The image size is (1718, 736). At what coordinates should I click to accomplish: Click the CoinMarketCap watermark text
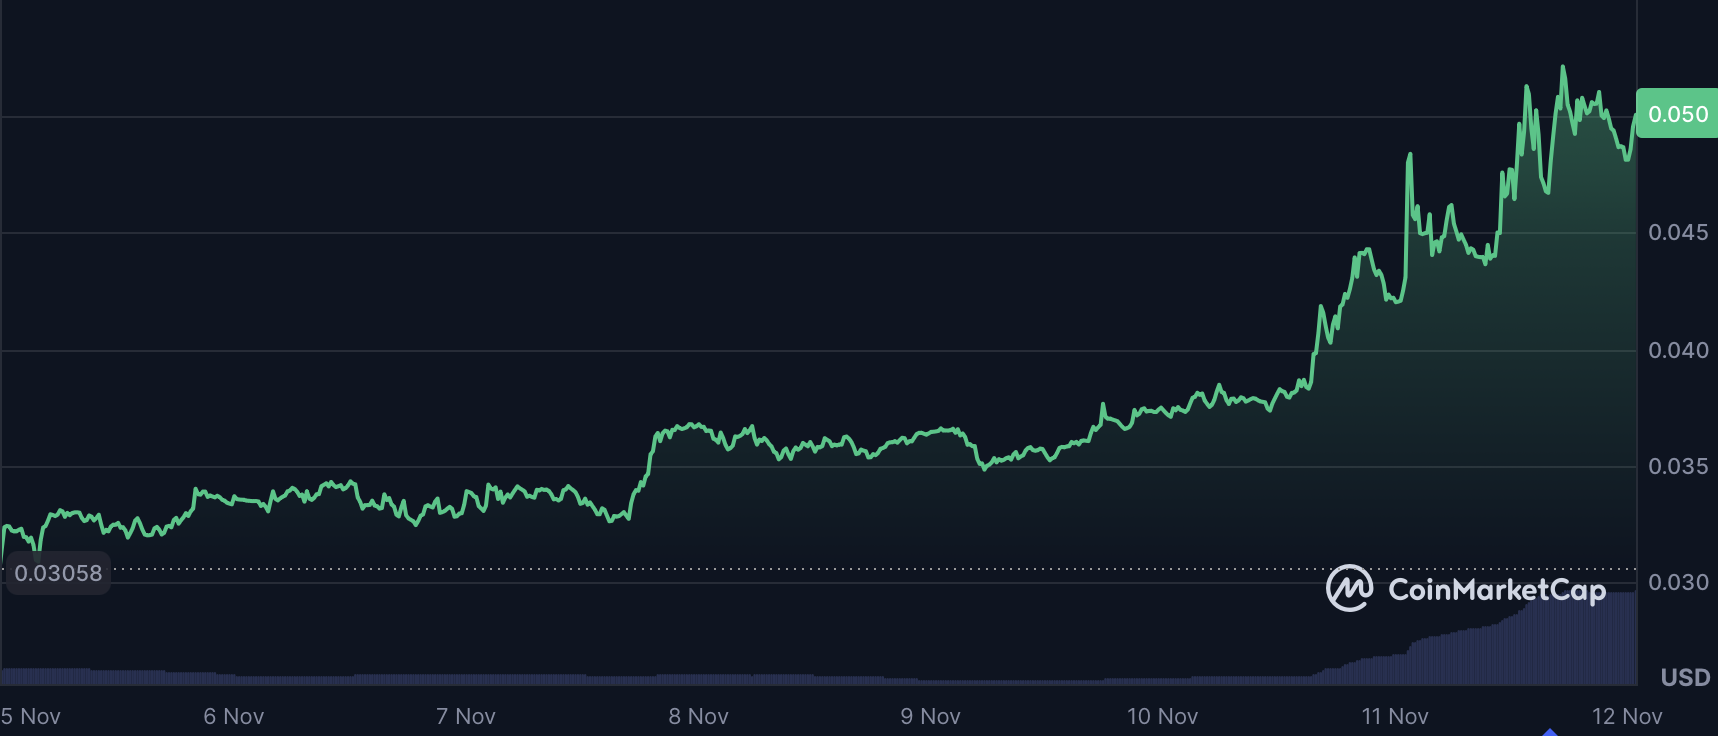1496,590
